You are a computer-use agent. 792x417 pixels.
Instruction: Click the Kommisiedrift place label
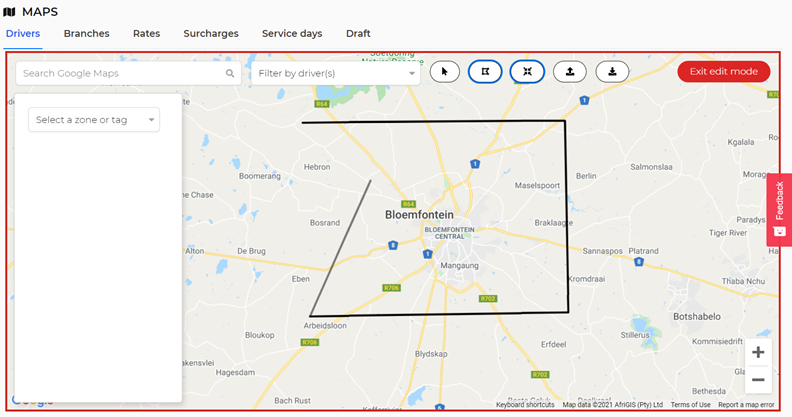coord(717,341)
